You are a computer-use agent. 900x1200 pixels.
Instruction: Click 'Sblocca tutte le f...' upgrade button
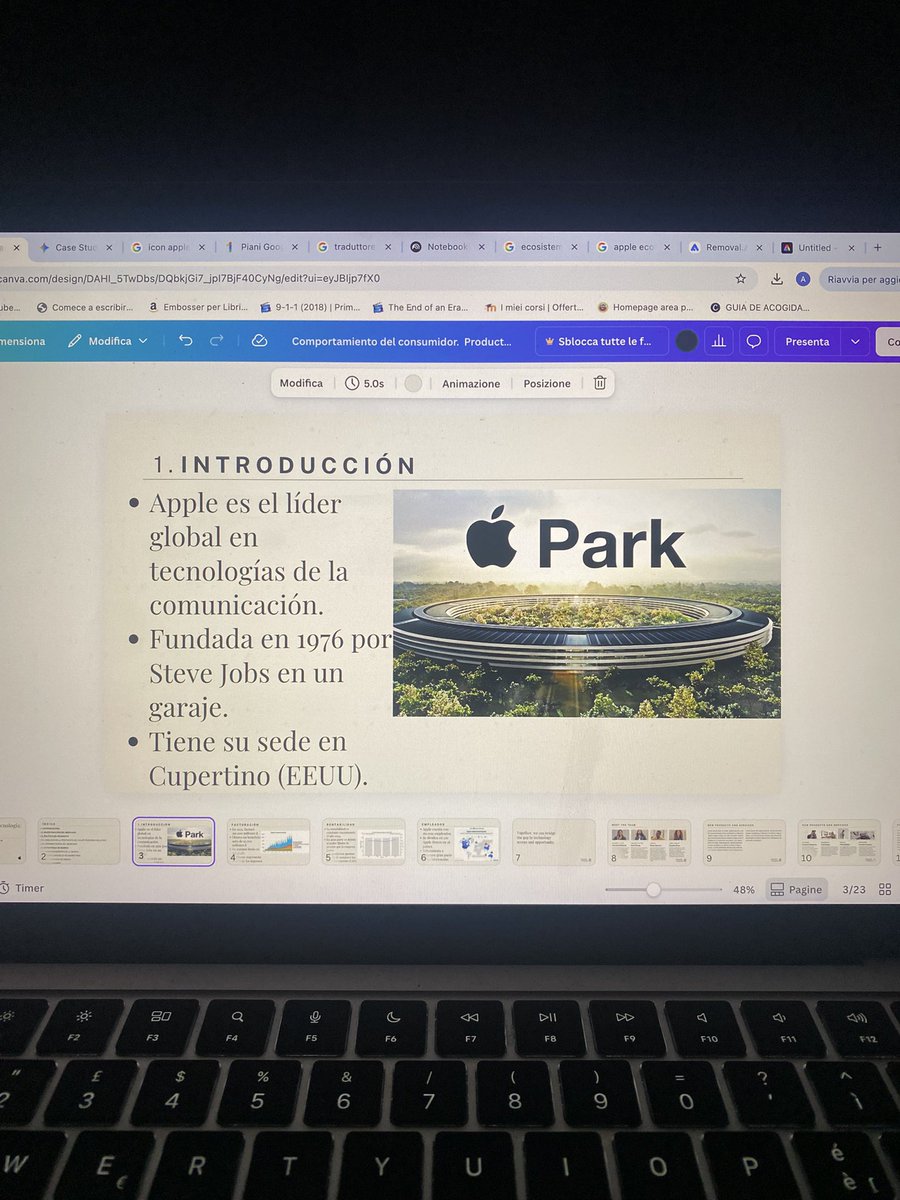pos(601,341)
